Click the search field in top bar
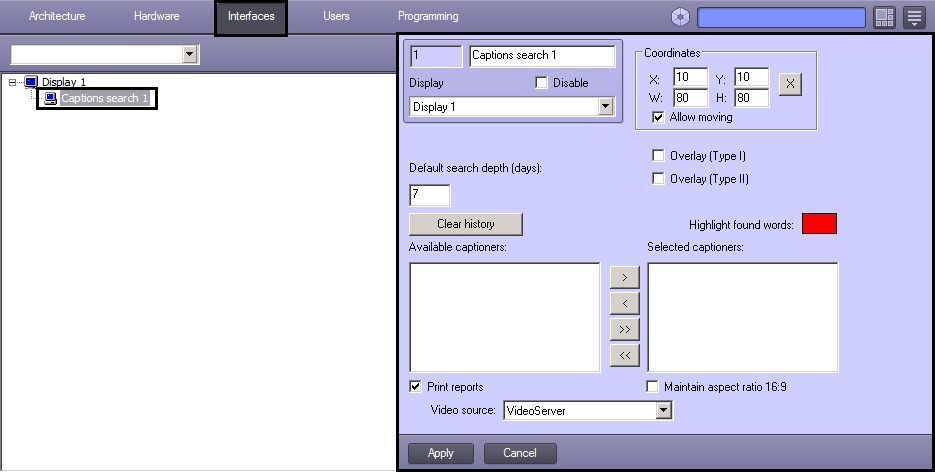The image size is (935, 472). point(781,17)
